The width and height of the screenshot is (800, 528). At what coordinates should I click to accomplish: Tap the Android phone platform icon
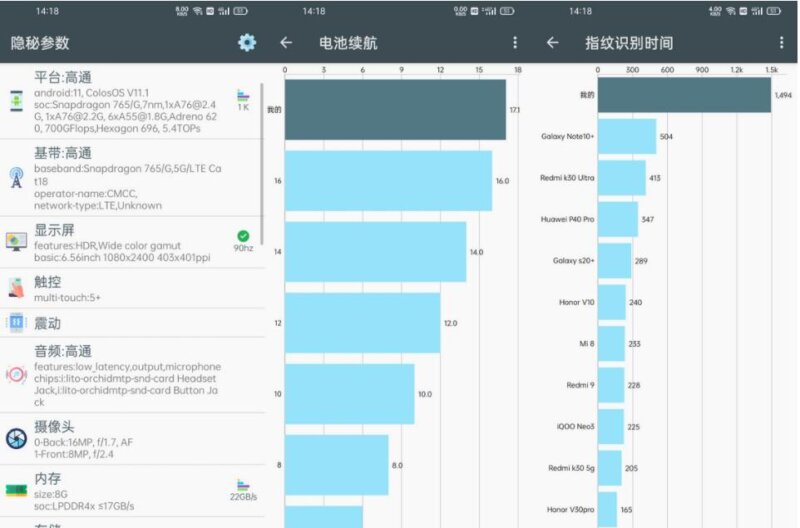point(16,101)
